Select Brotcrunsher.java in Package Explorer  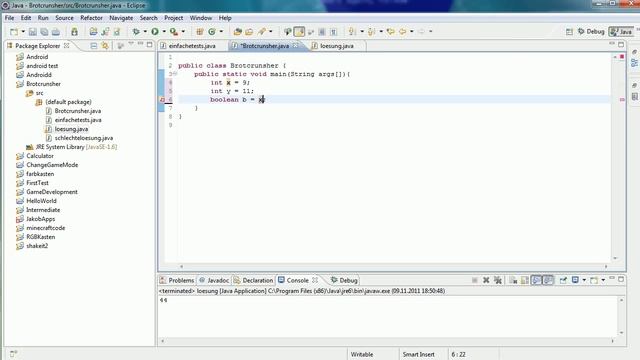[78, 111]
